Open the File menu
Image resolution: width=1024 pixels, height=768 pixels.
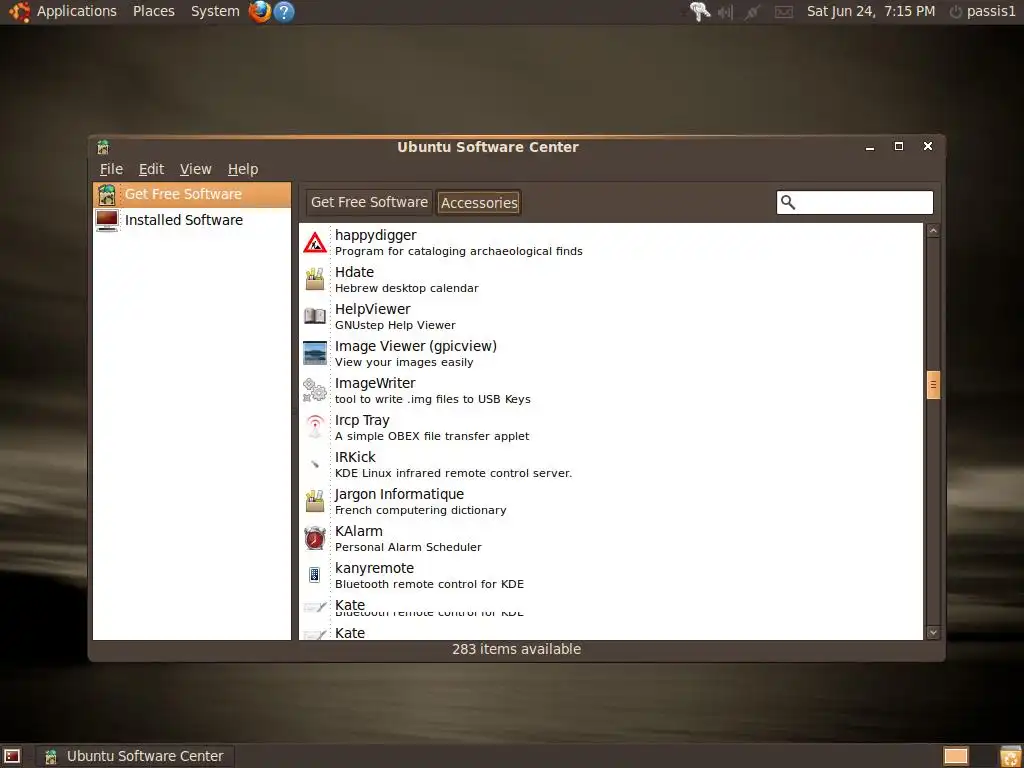[111, 169]
